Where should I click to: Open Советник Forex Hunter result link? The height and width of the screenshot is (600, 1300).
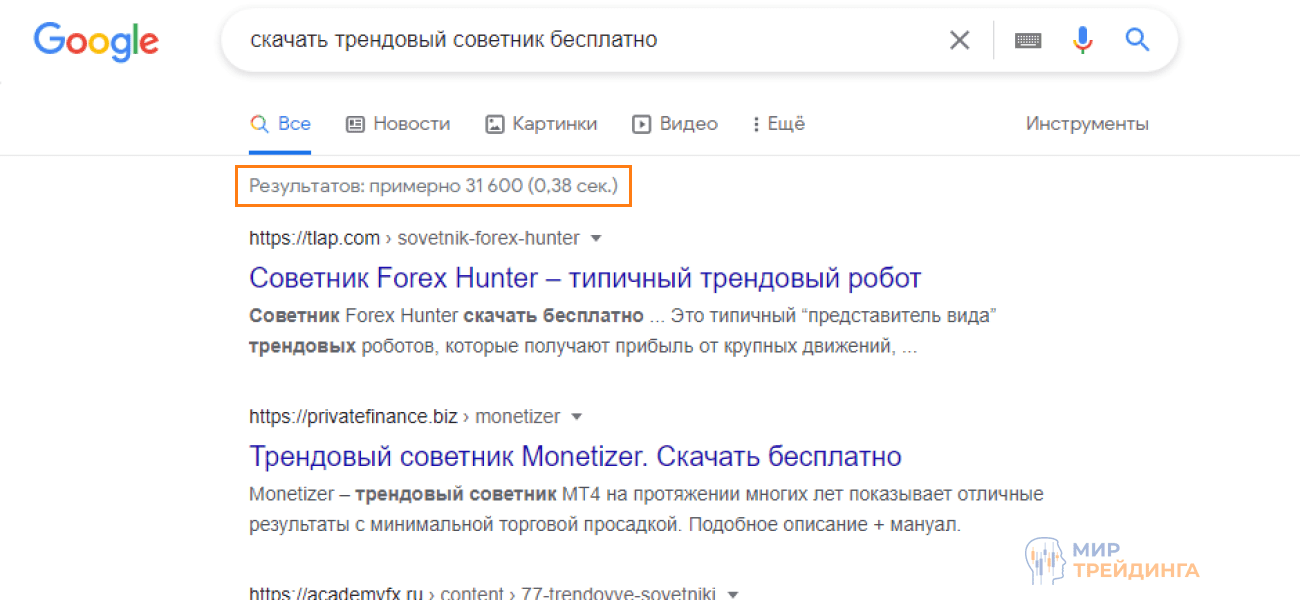coord(585,278)
